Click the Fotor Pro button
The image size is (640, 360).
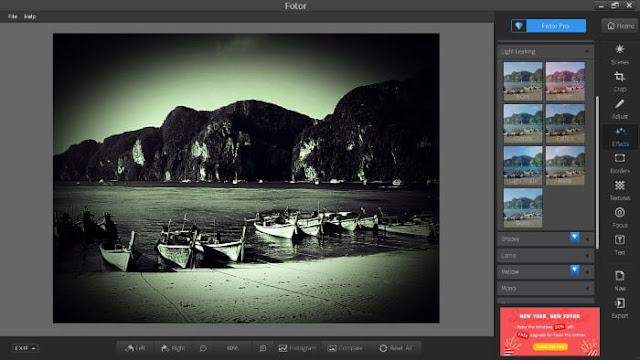pos(548,26)
